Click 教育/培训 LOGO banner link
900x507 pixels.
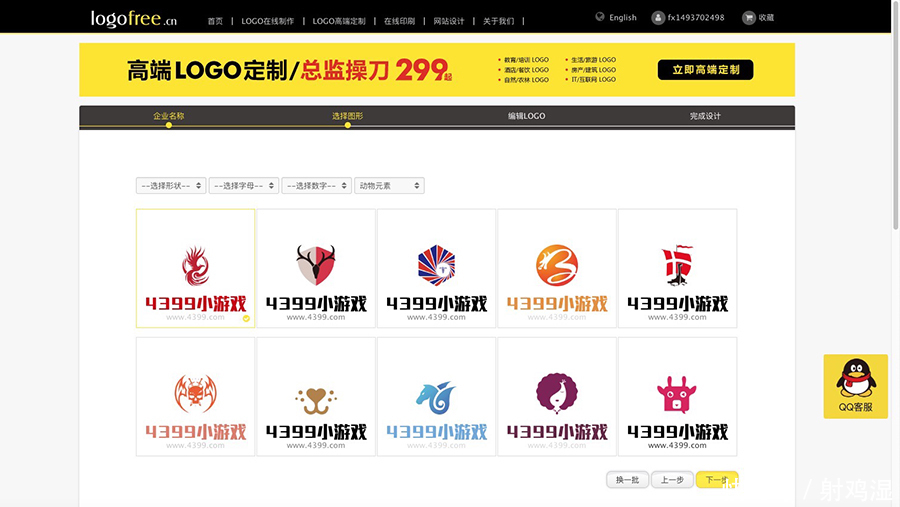pyautogui.click(x=526, y=60)
